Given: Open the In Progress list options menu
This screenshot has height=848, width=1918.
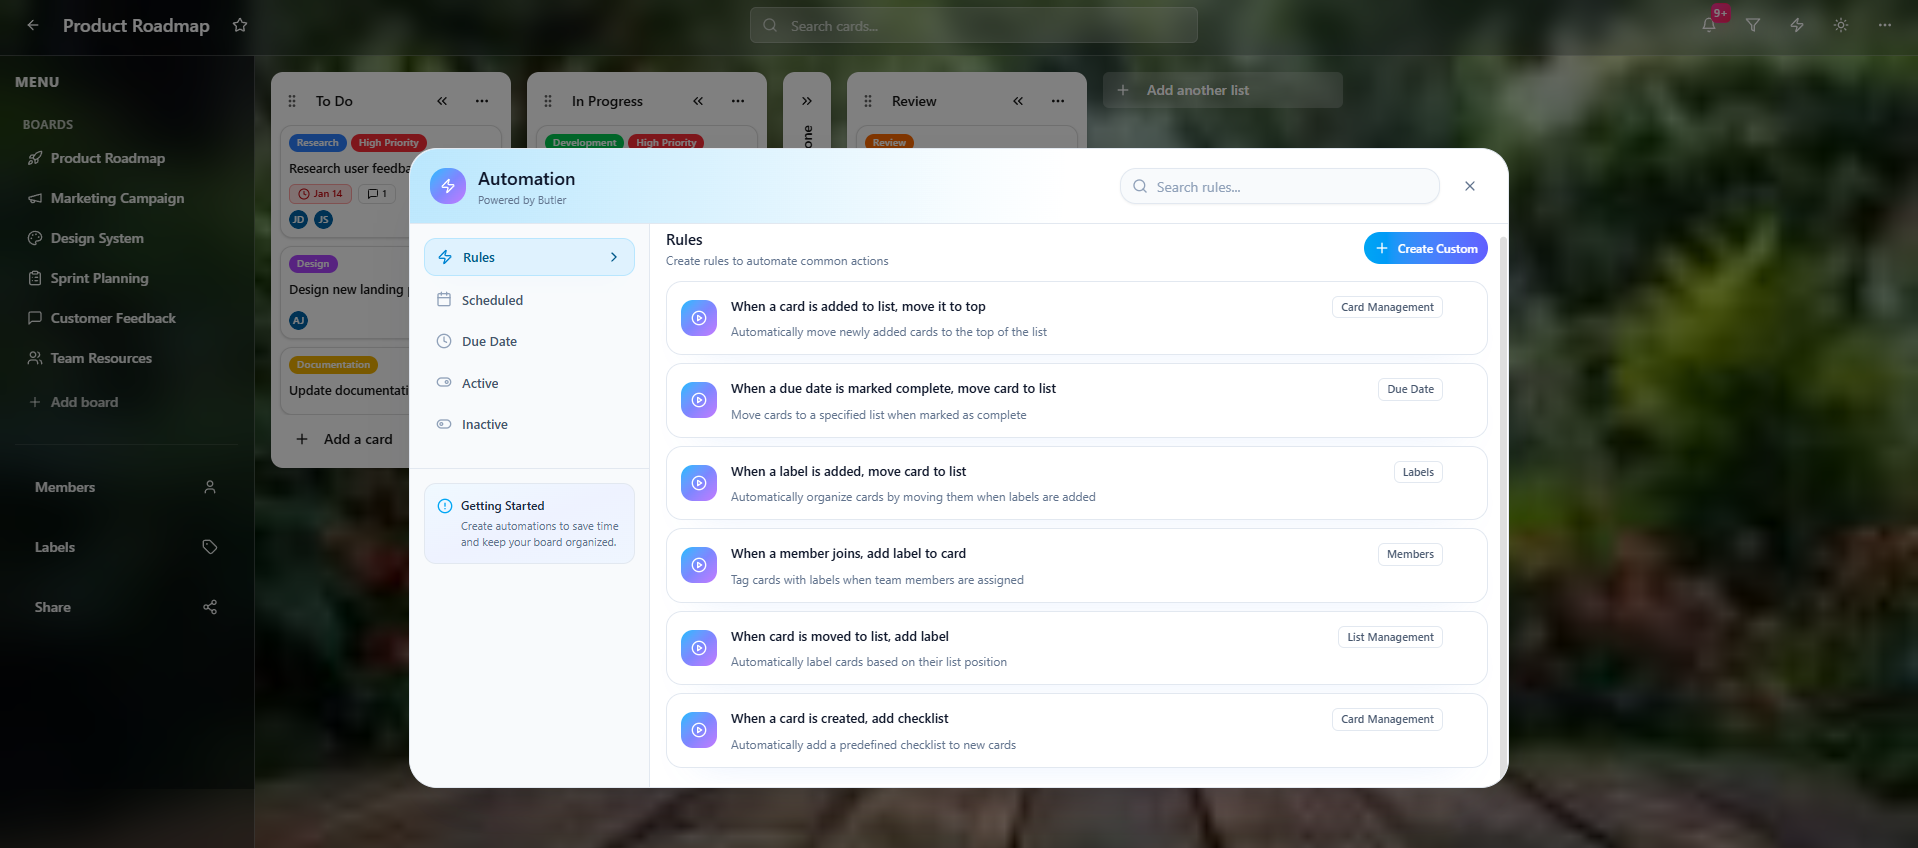Looking at the screenshot, I should click(738, 101).
